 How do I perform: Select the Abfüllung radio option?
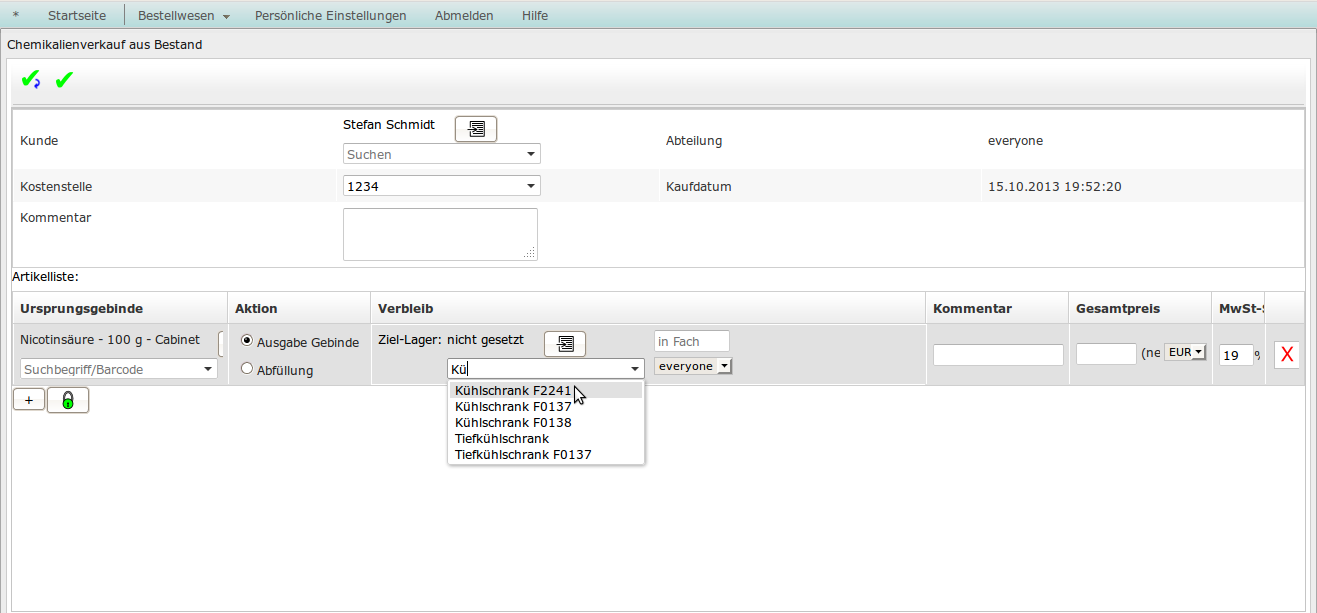coord(247,369)
